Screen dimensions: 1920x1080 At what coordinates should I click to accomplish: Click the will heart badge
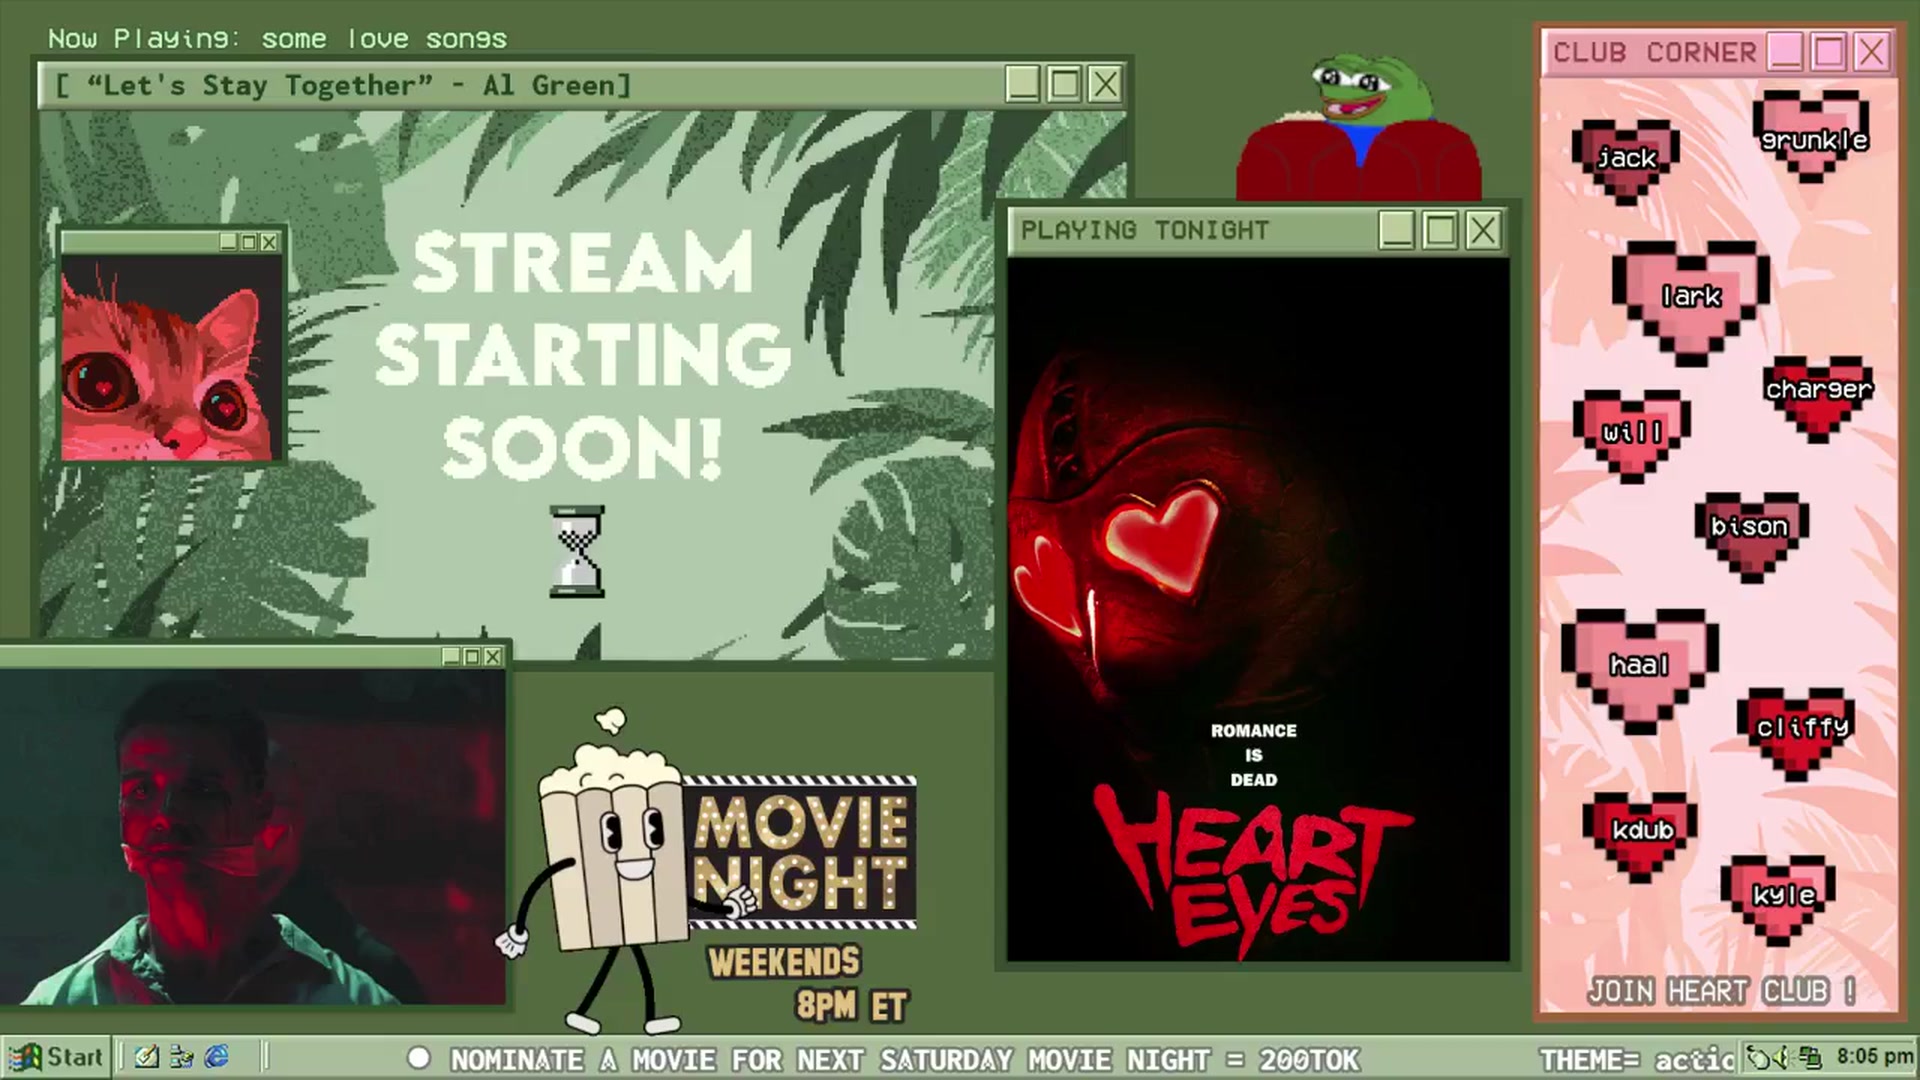[1632, 435]
